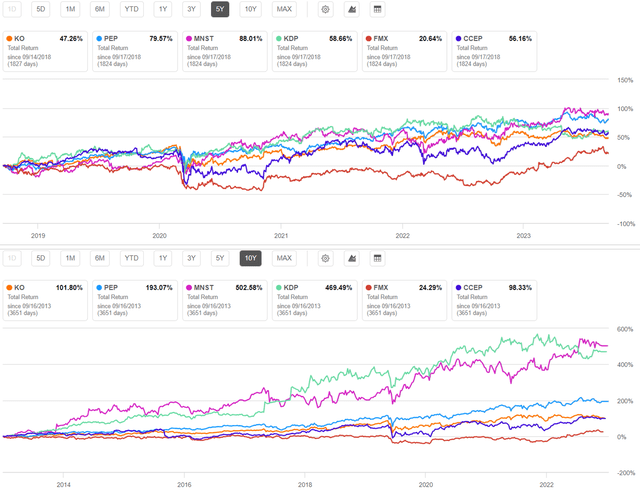Select 5D range on top chart

click(x=41, y=9)
